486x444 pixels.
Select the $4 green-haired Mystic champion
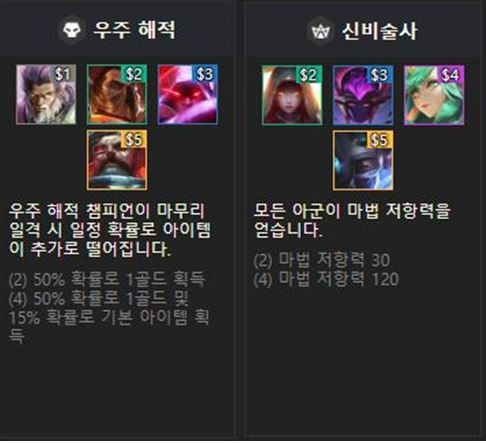point(434,95)
